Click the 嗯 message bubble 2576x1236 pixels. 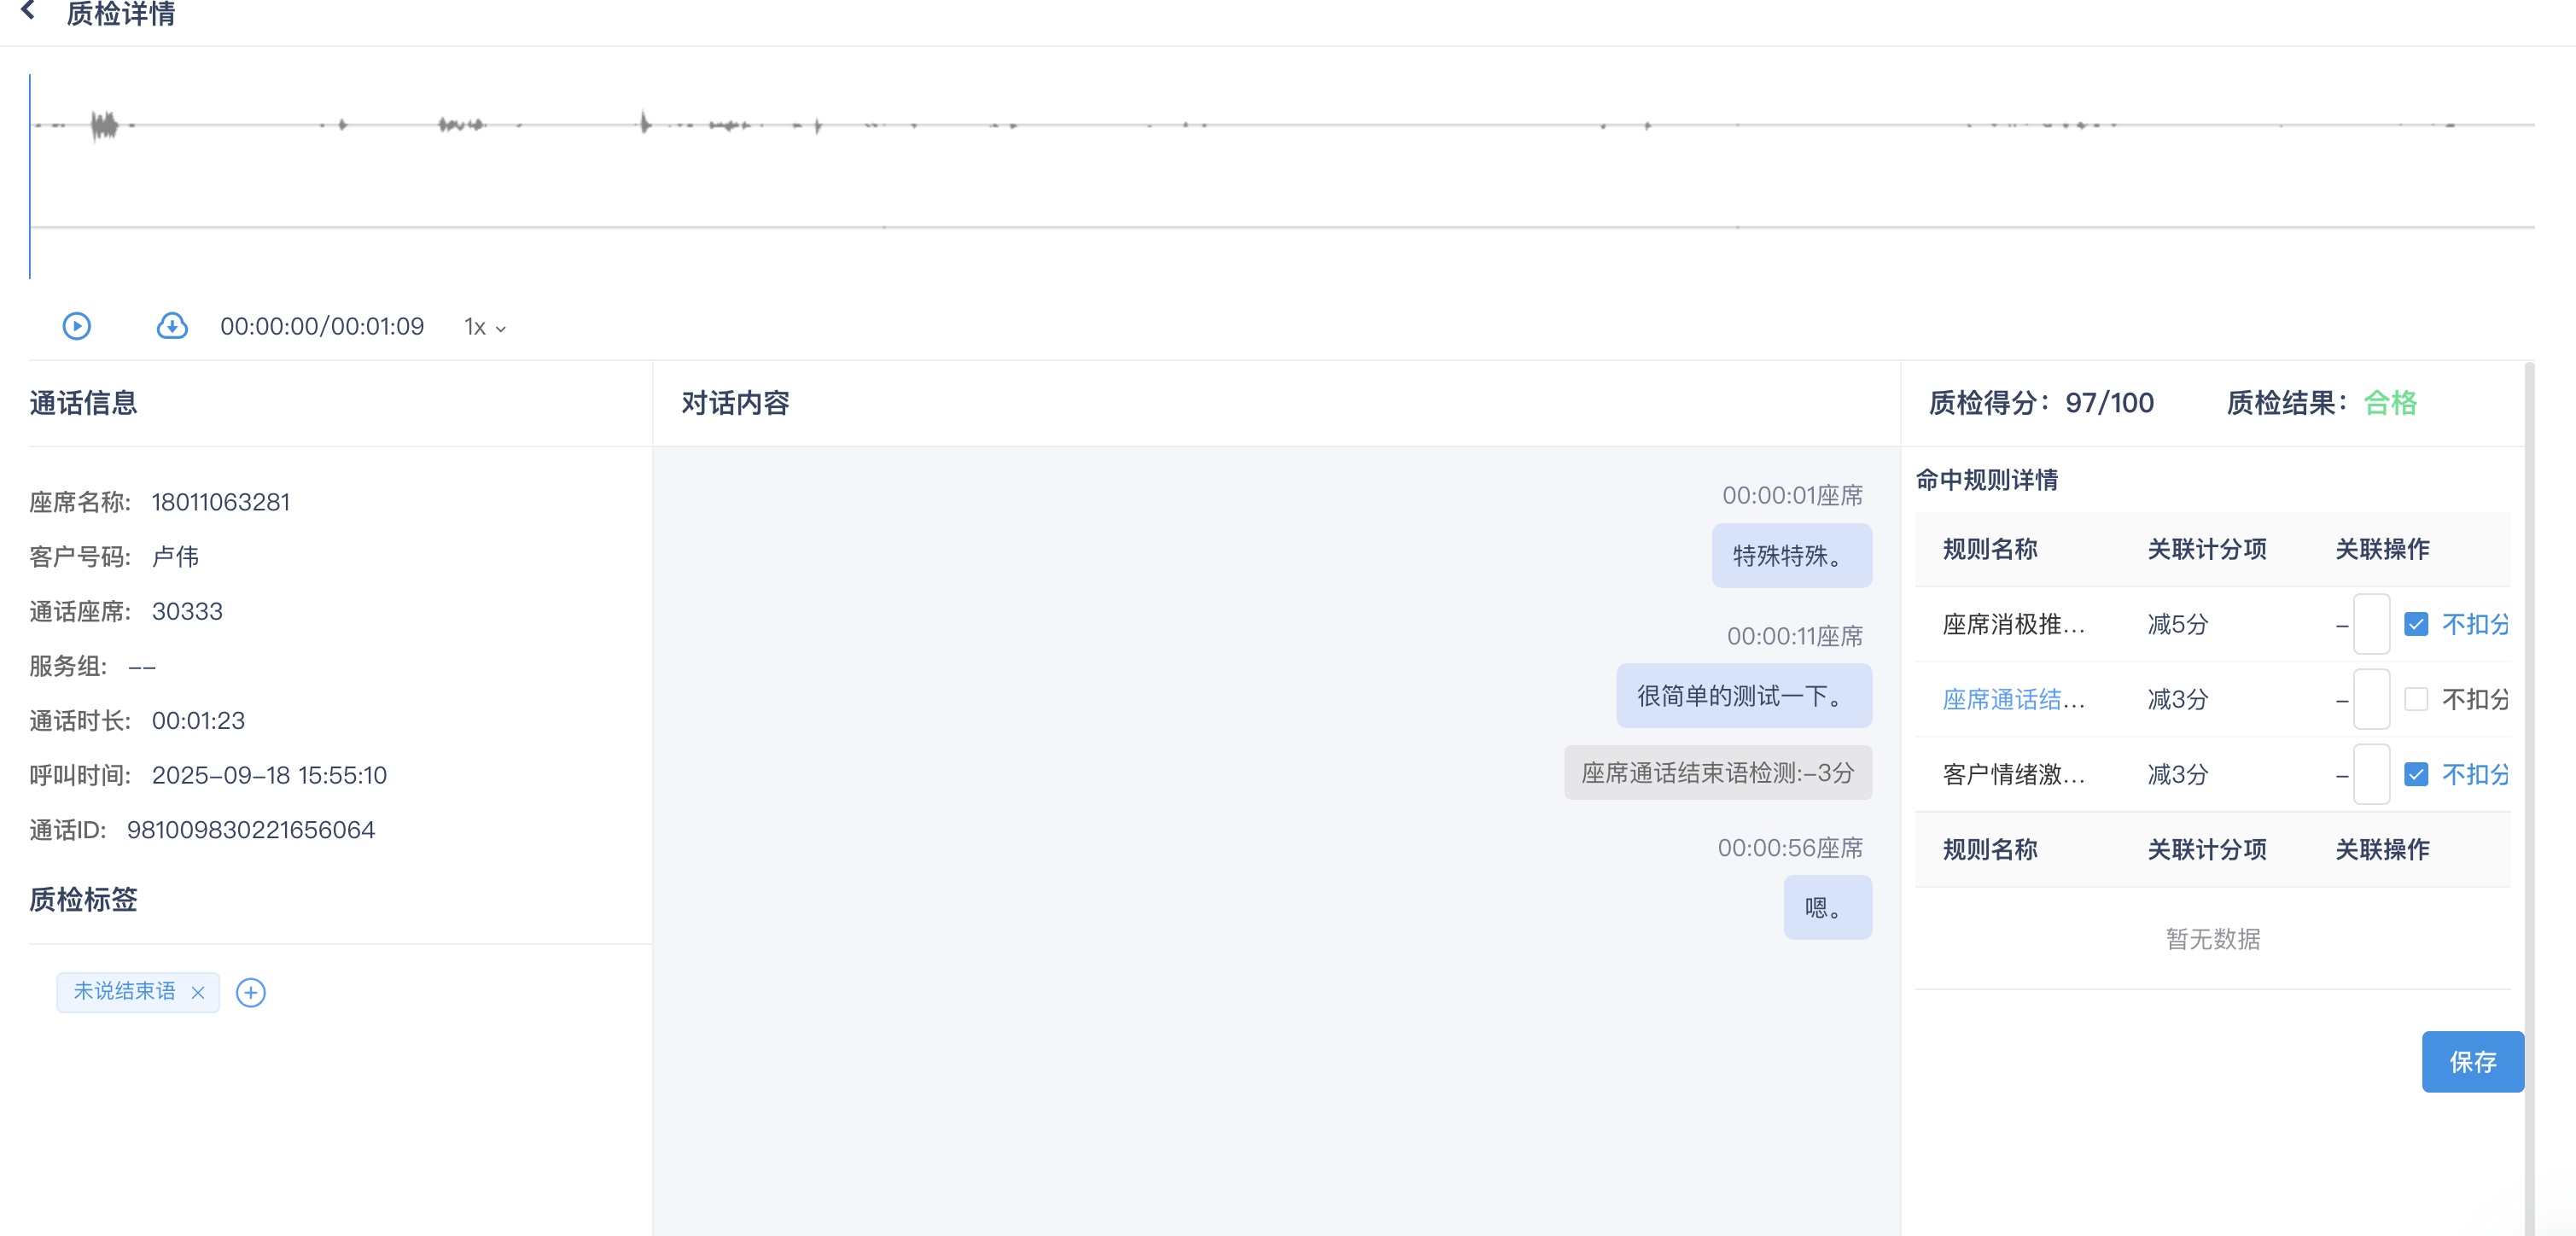[x=1826, y=907]
